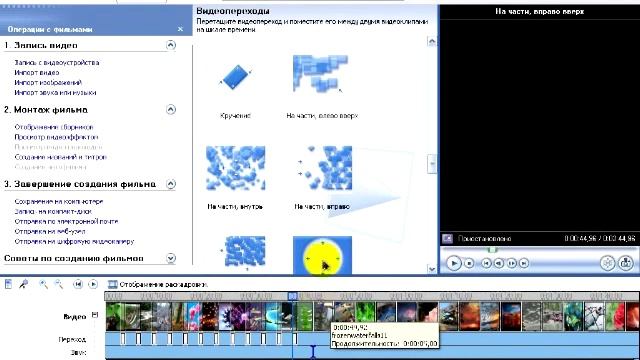
Task: Click the transitions list scrollbar thumb
Action: pos(431,164)
